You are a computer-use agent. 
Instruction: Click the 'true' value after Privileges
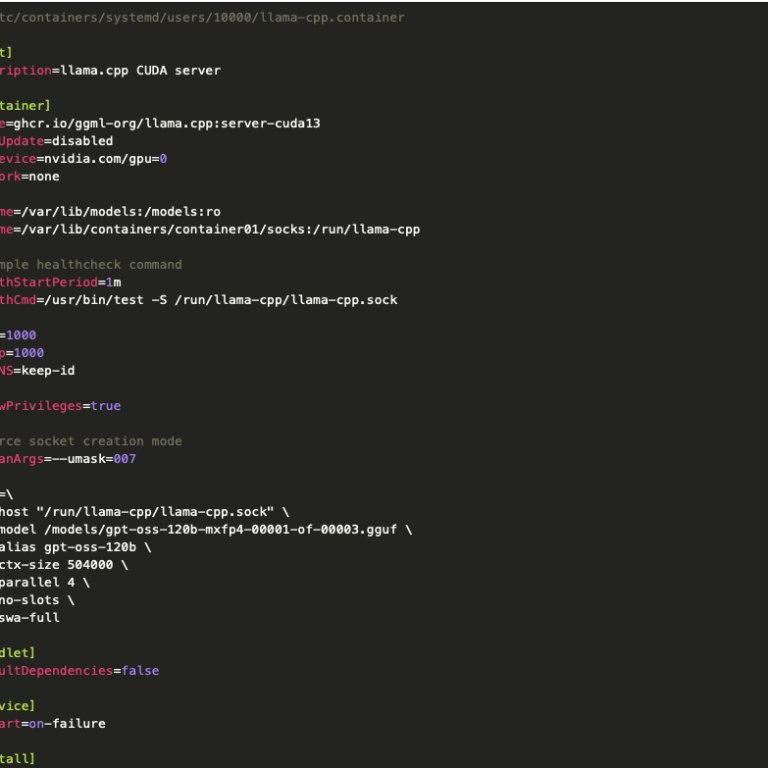tap(105, 406)
